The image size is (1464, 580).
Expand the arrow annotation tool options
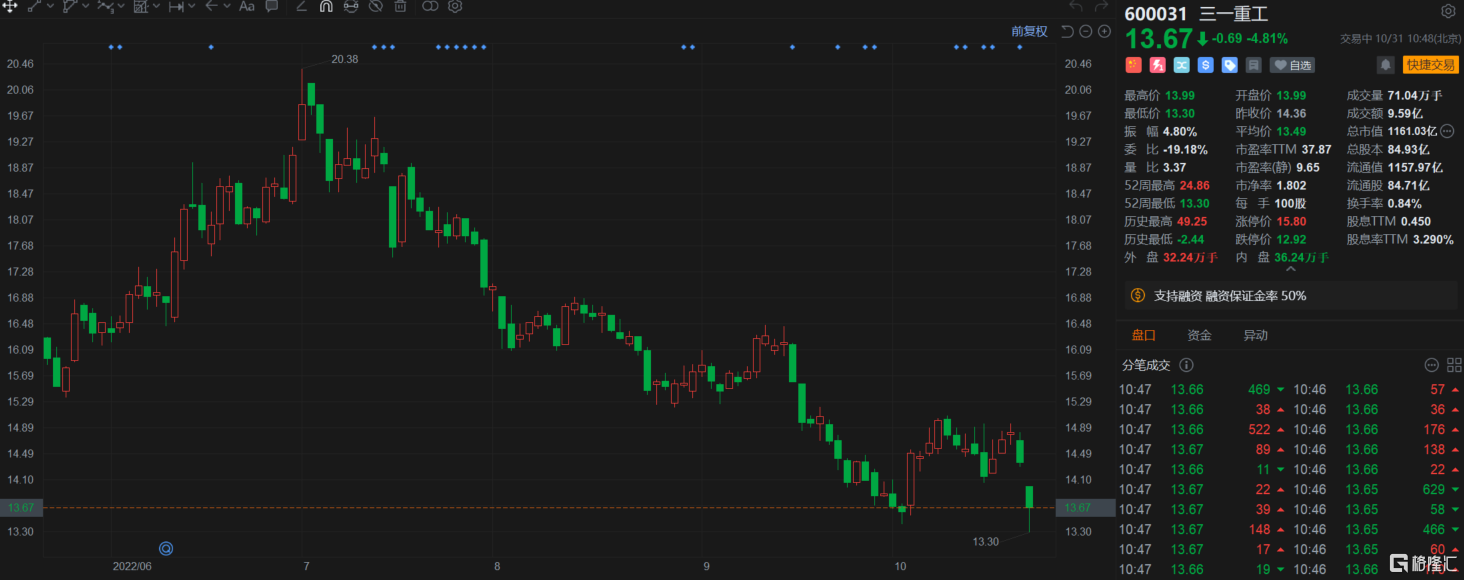pos(227,6)
